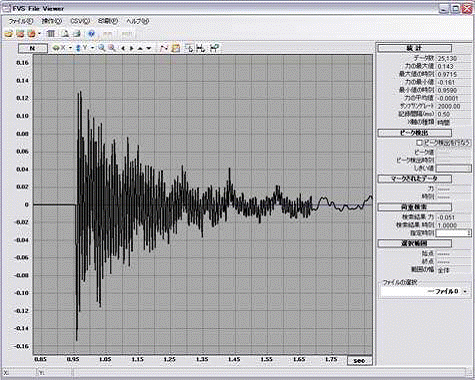Click the column table icon in toolbar
Viewport: 475px width, 380px height.
point(51,34)
